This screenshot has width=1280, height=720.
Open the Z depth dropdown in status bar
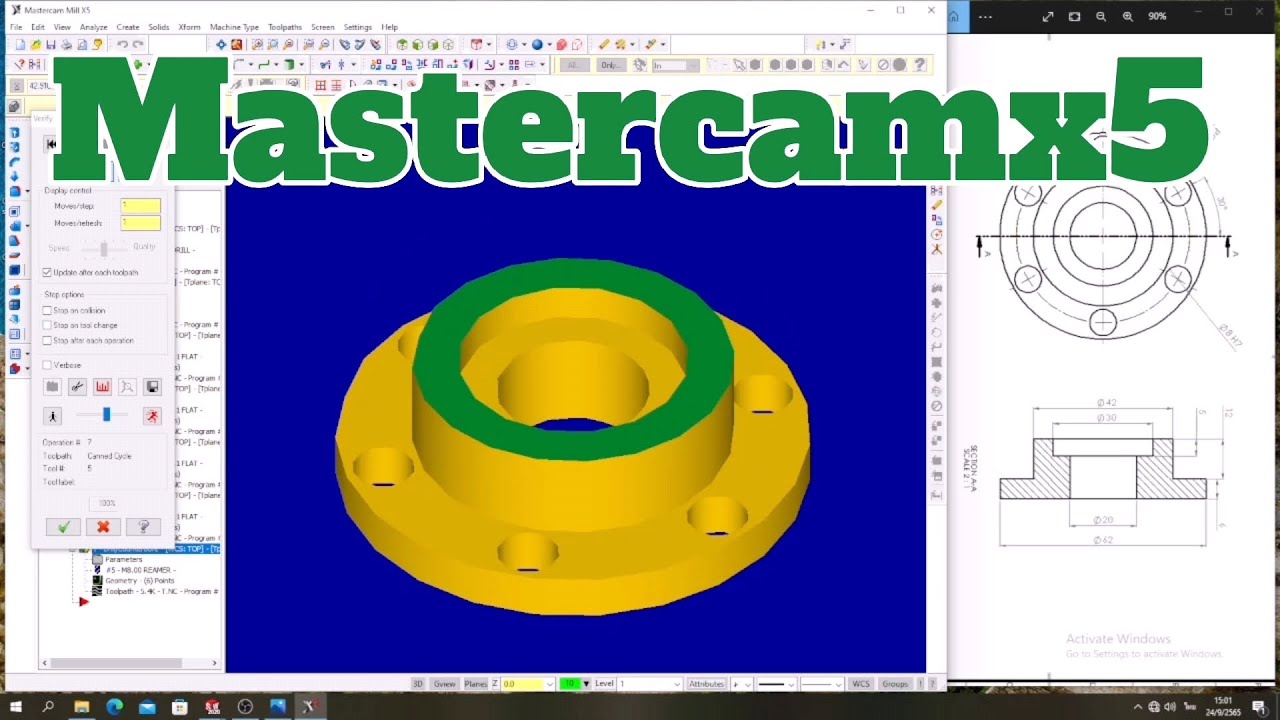pyautogui.click(x=549, y=684)
